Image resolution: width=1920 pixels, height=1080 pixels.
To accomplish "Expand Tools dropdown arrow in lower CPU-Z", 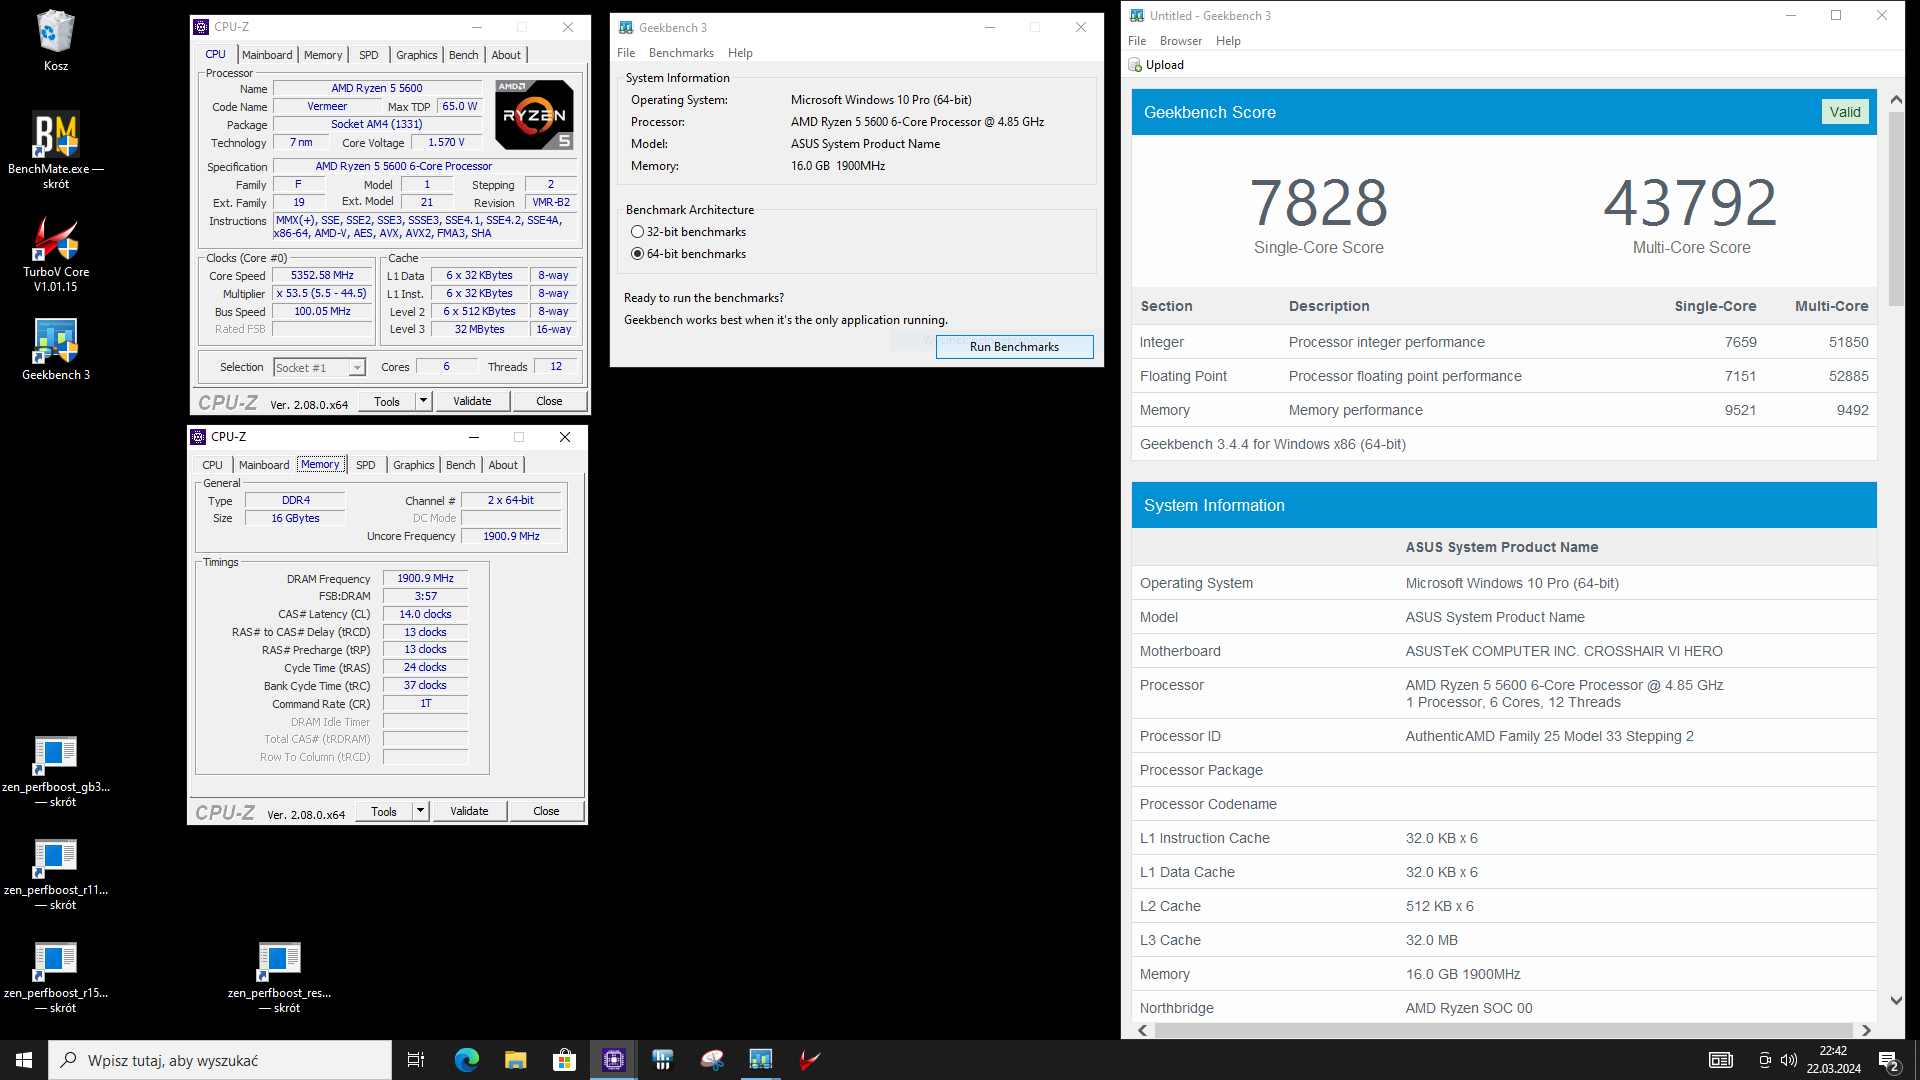I will tap(421, 811).
